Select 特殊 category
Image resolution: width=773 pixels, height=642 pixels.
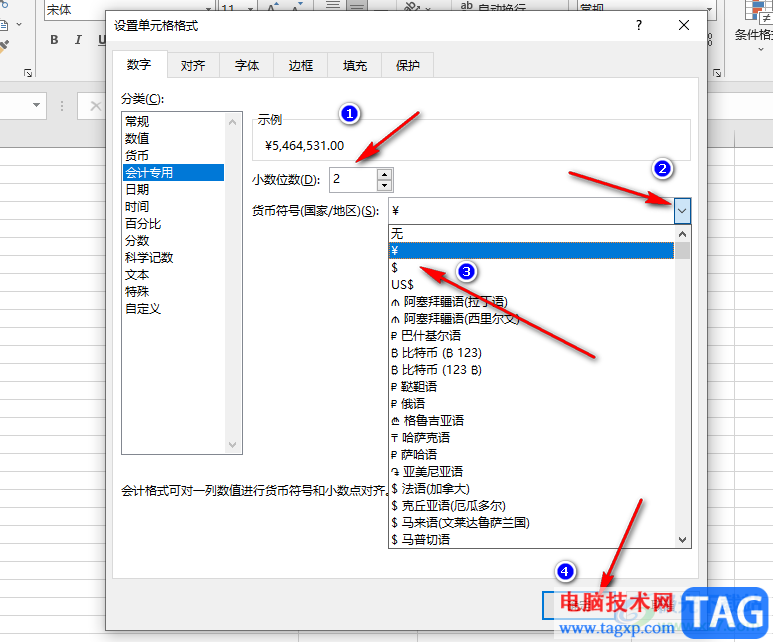pyautogui.click(x=173, y=291)
